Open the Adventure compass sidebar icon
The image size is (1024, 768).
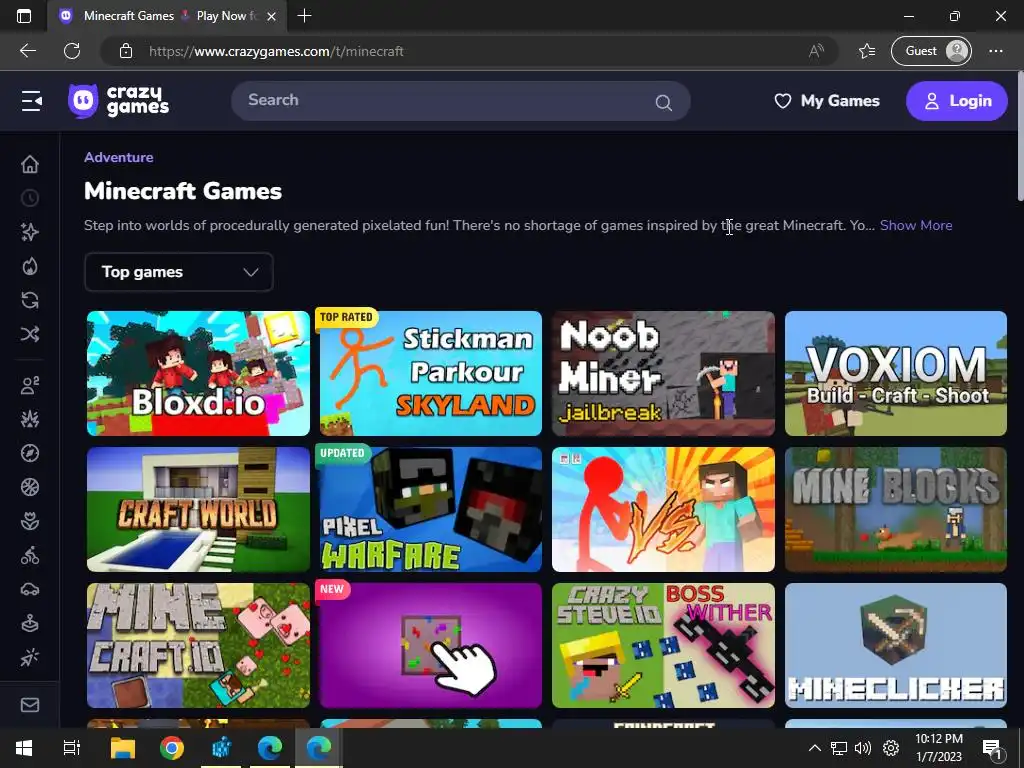(30, 453)
